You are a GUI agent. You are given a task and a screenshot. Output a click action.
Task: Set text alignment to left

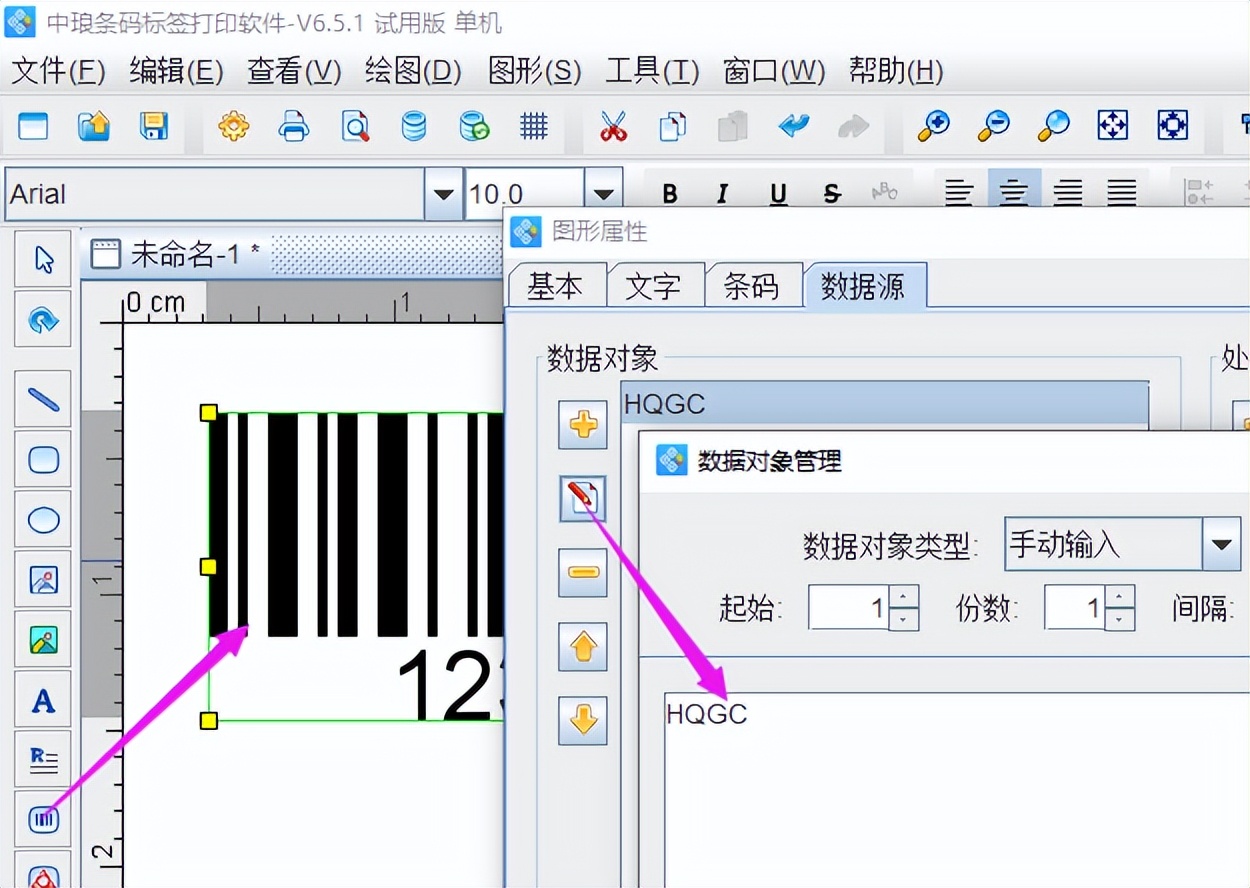[x=959, y=192]
